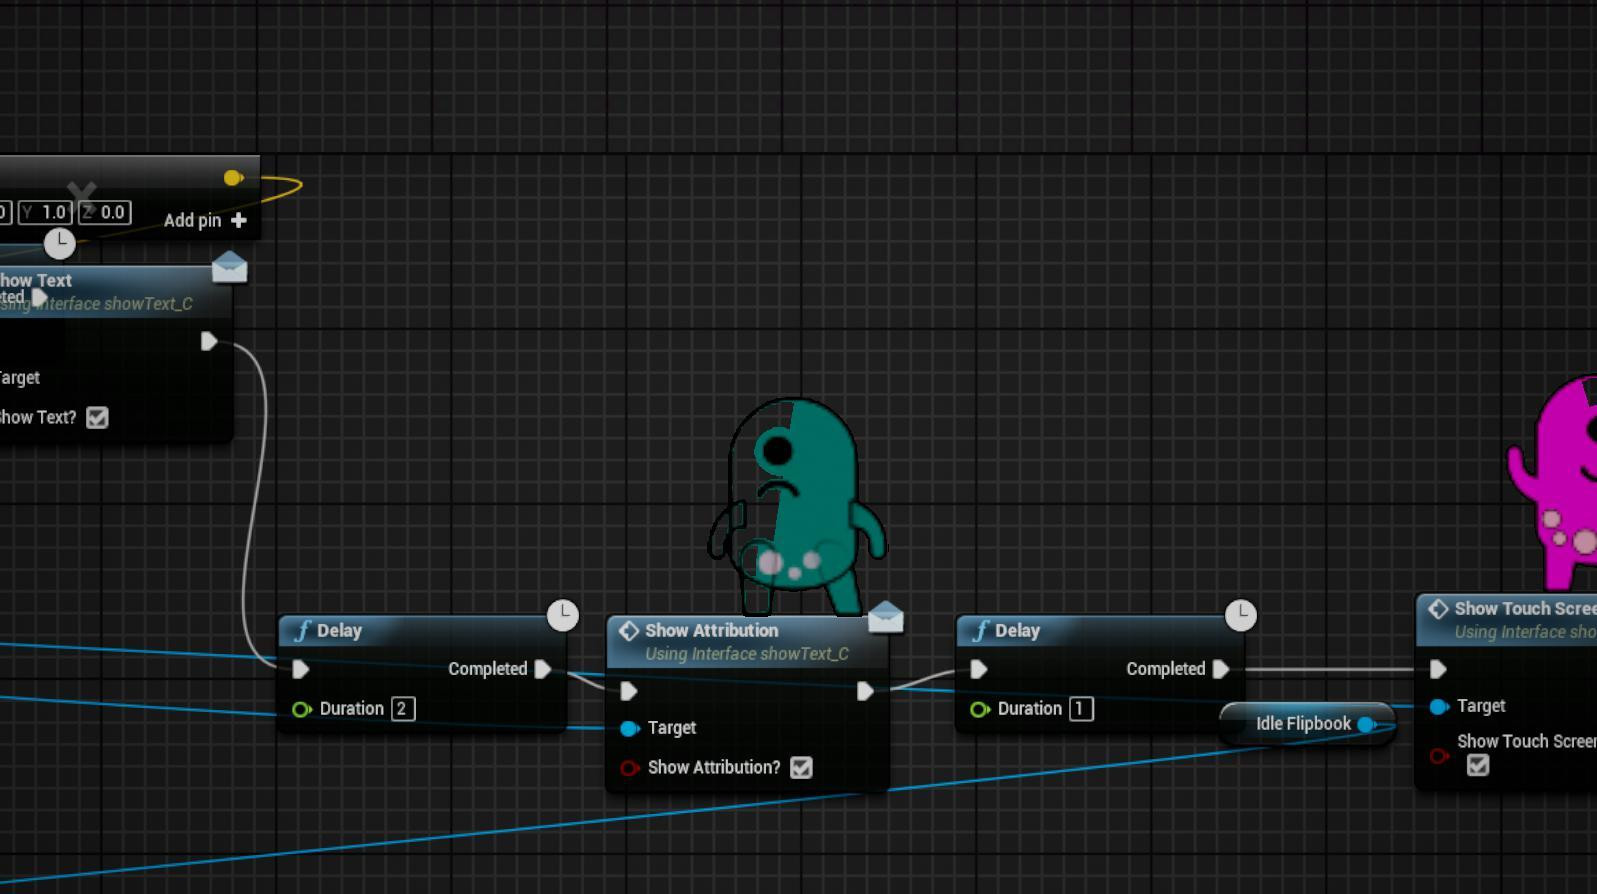Image resolution: width=1597 pixels, height=894 pixels.
Task: Click the function icon on the Duration 1 Delay node
Action: click(980, 631)
